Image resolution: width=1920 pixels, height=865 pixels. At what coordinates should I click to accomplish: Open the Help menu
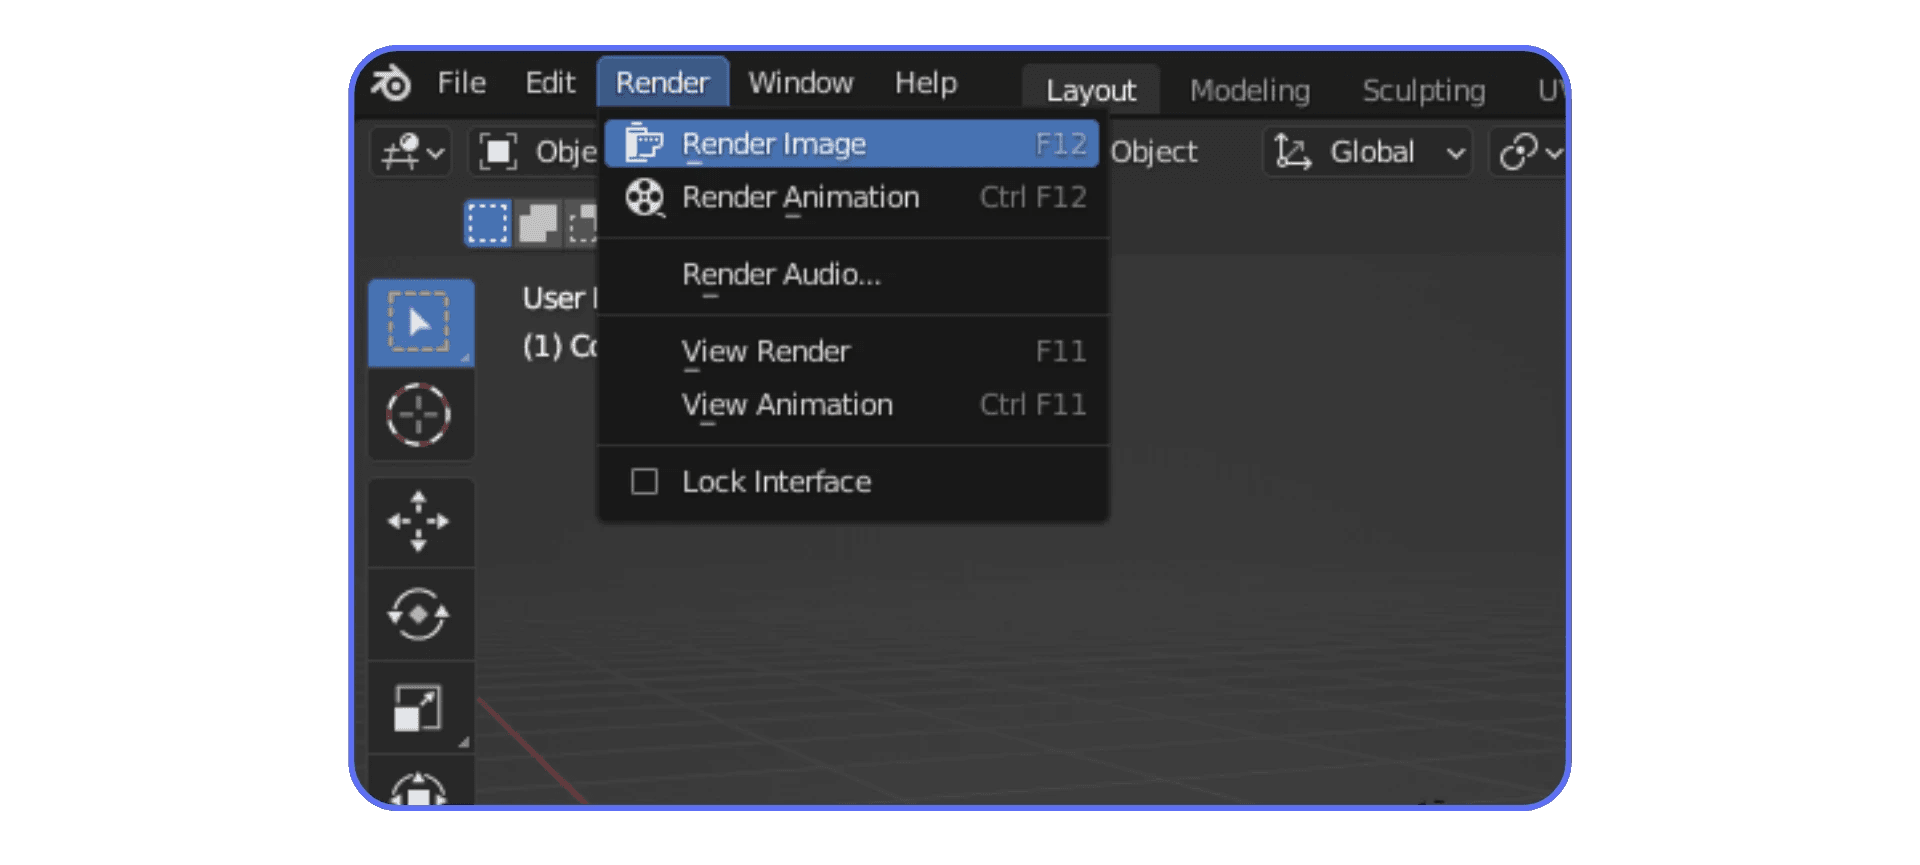coord(926,83)
